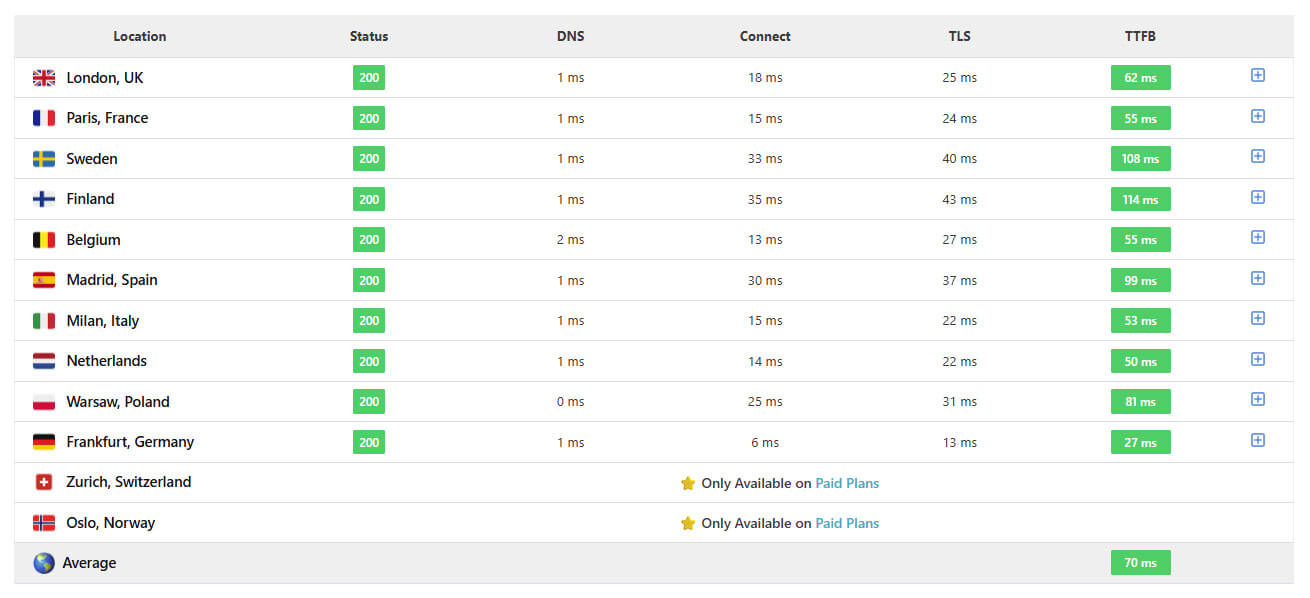Screen dimensions: 1310x598
Task: Select the Madrid, Spain location name
Action: pyautogui.click(x=112, y=280)
